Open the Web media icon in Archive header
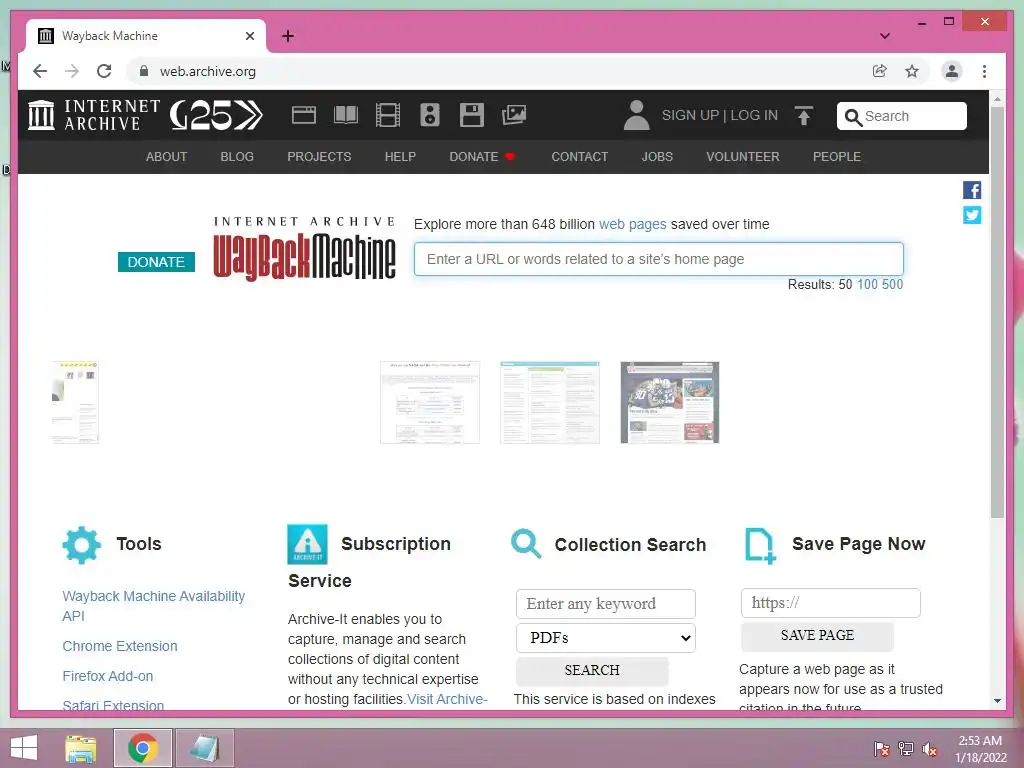The height and width of the screenshot is (768, 1024). [304, 116]
